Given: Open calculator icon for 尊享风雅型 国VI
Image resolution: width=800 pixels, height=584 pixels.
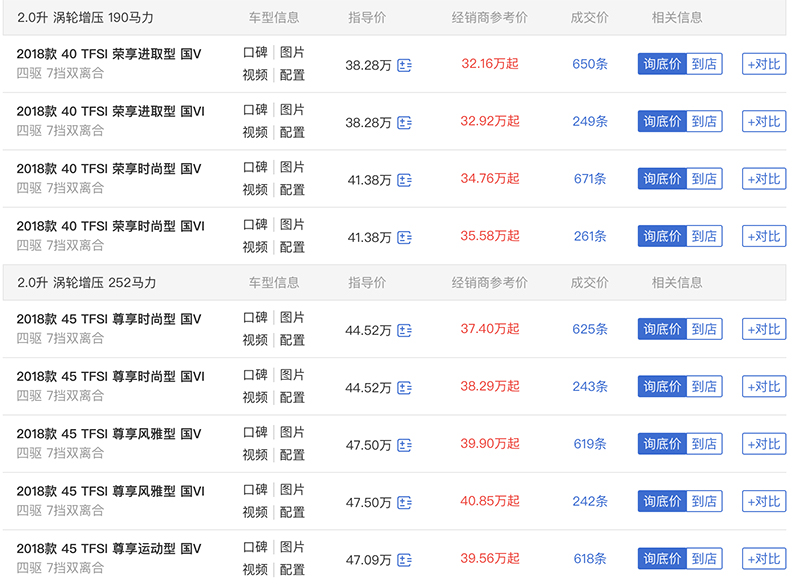Looking at the screenshot, I should tap(404, 503).
